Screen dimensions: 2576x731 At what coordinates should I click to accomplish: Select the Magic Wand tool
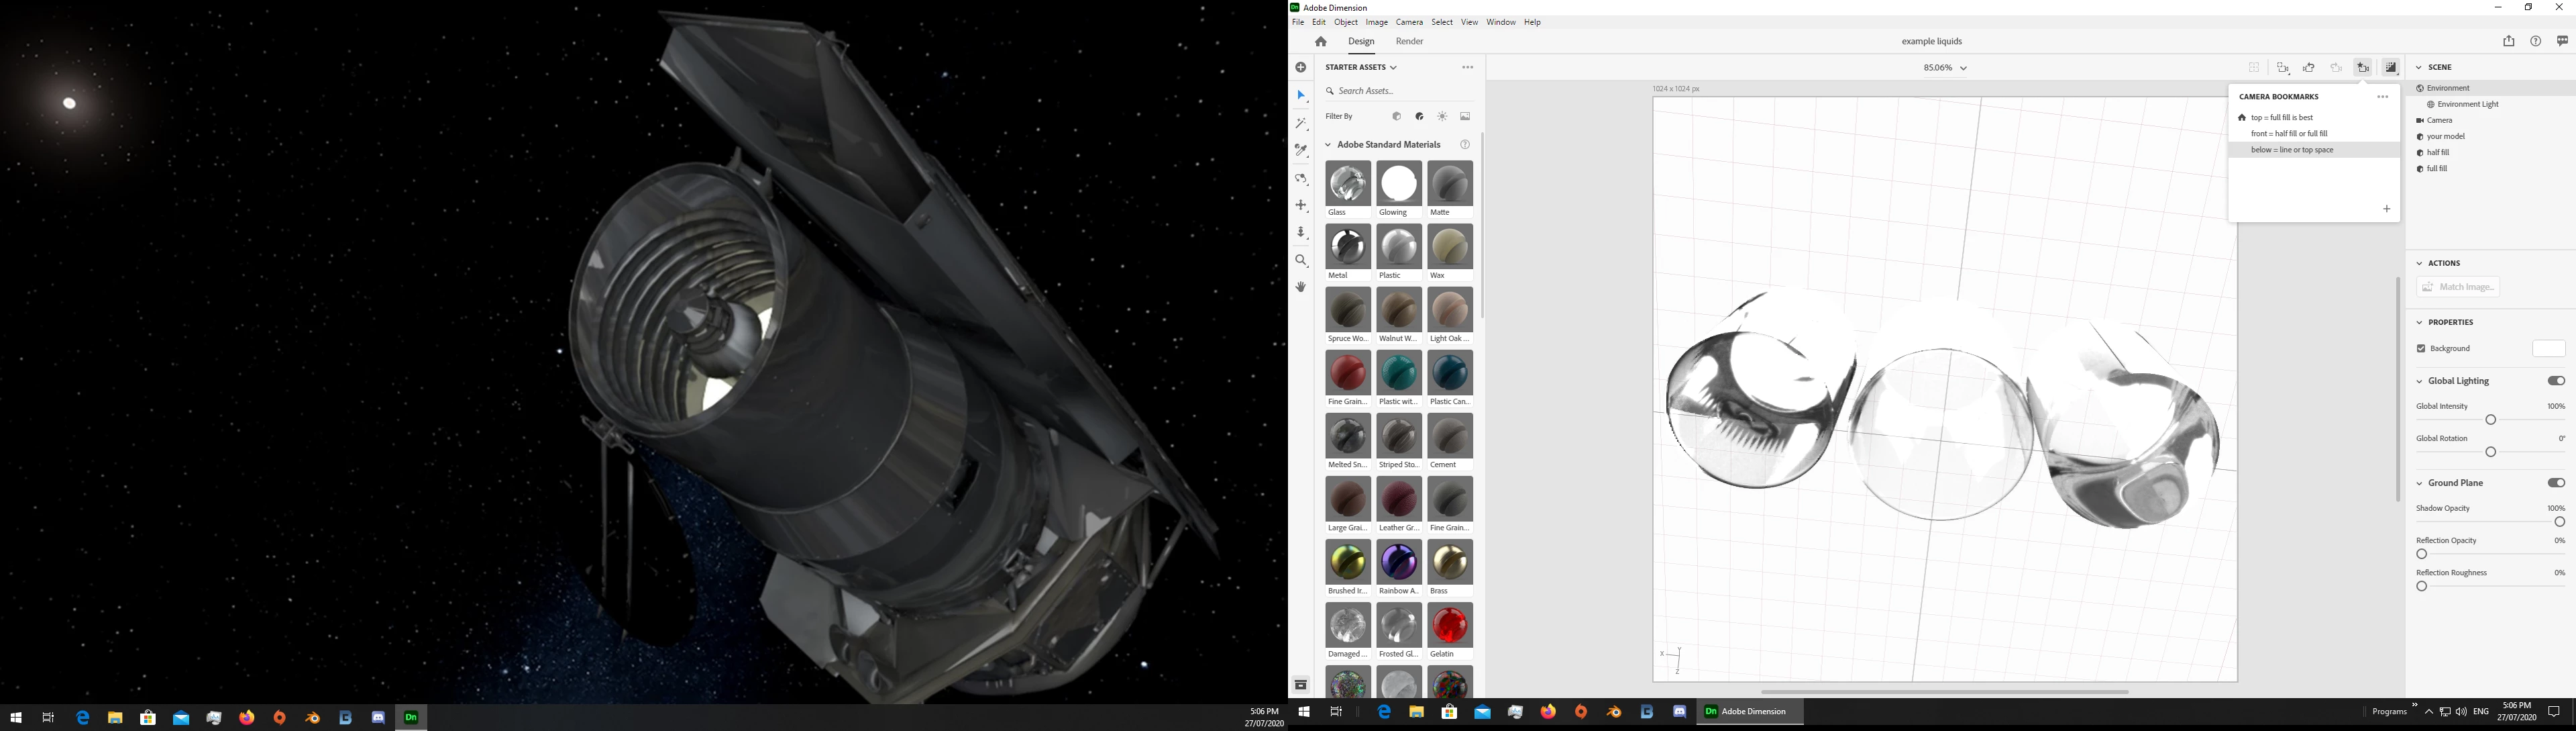[x=1301, y=124]
